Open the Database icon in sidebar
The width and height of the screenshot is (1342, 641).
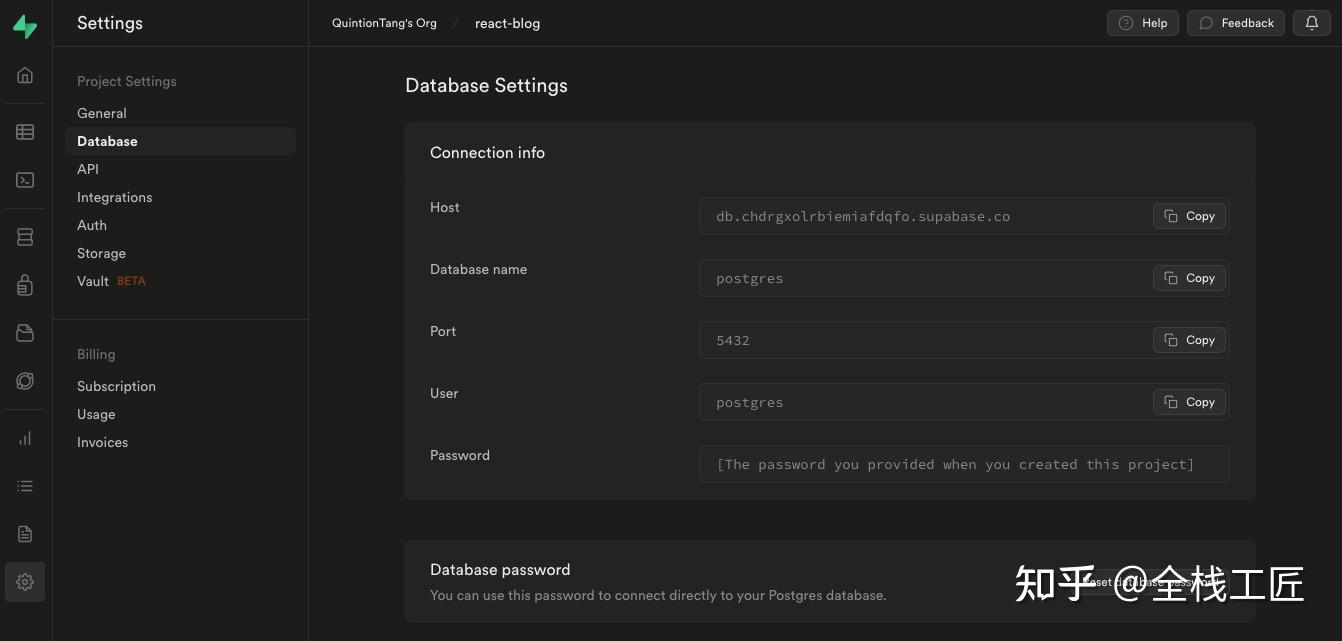click(x=25, y=237)
